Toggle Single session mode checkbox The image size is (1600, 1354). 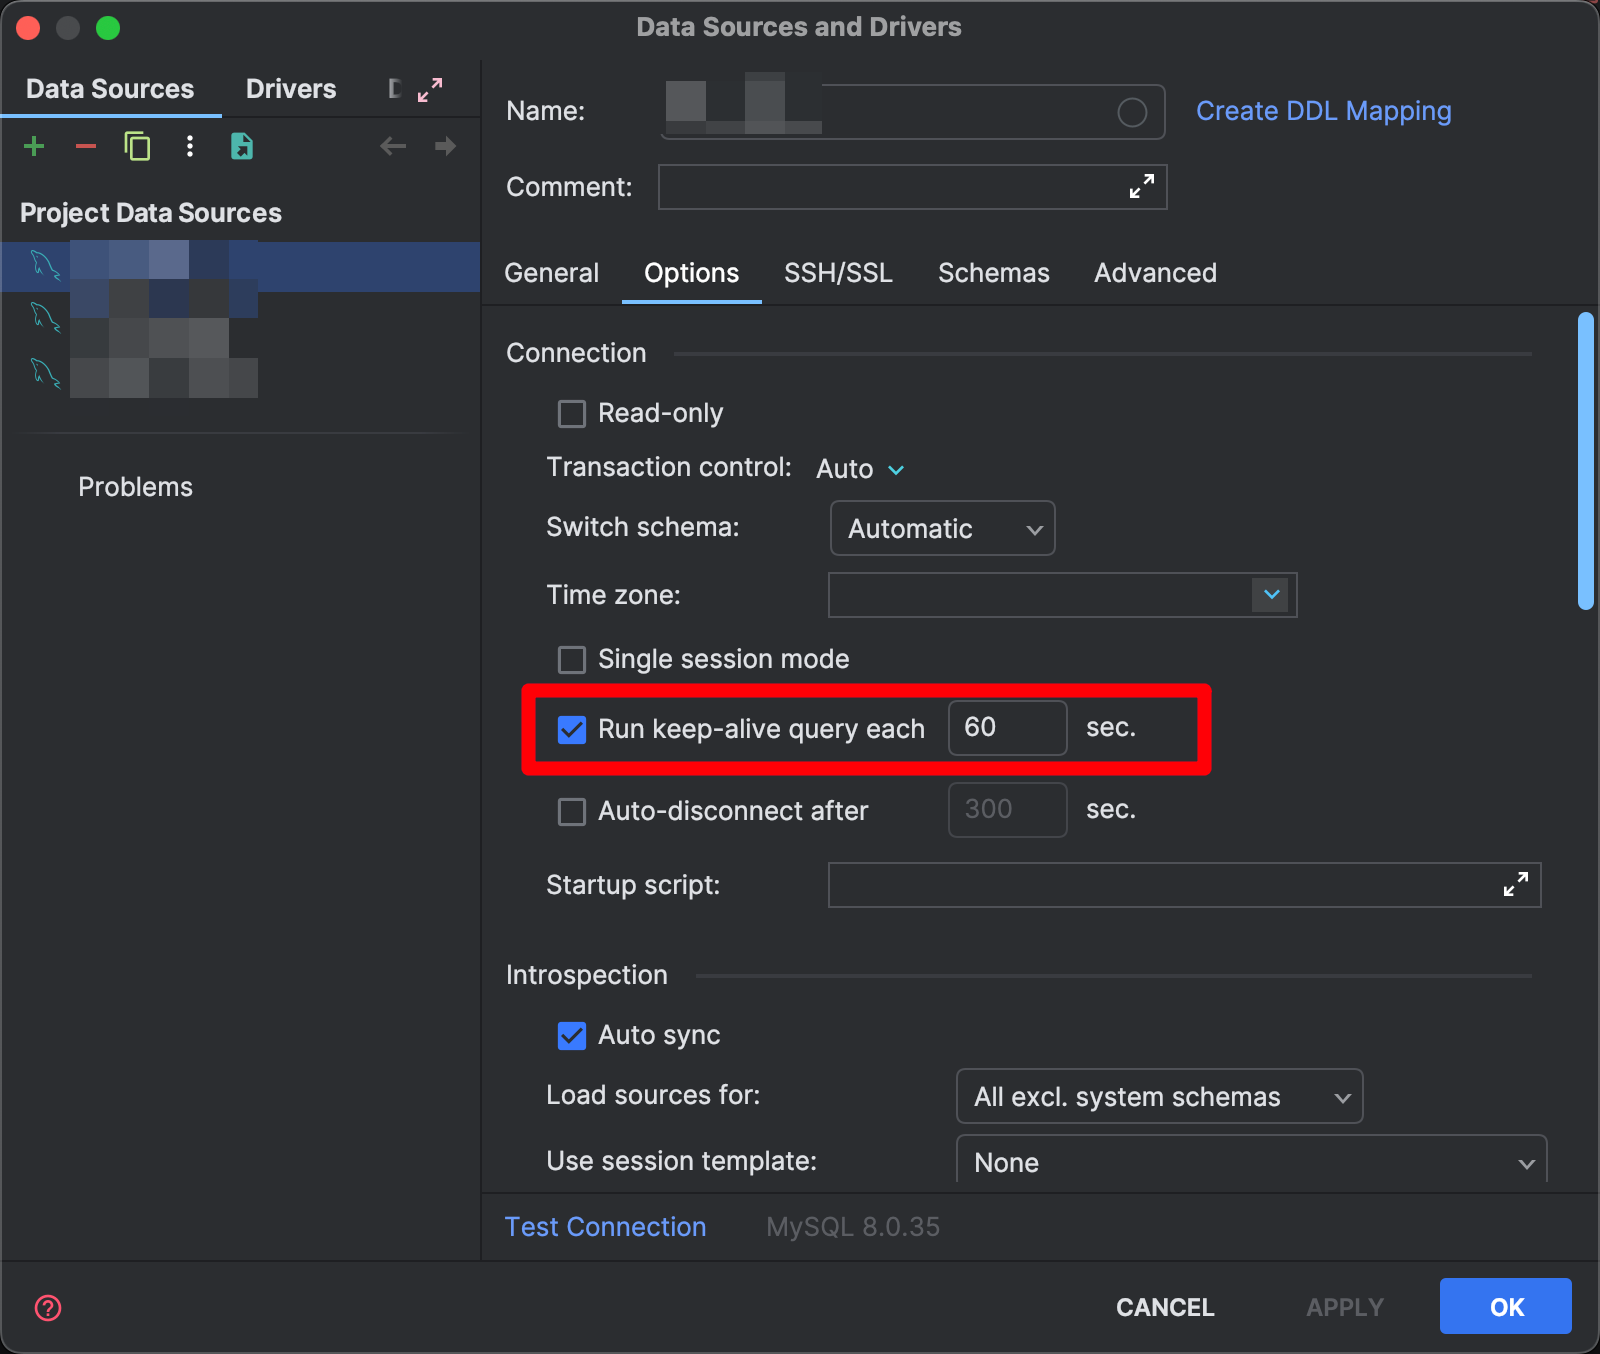pyautogui.click(x=572, y=660)
